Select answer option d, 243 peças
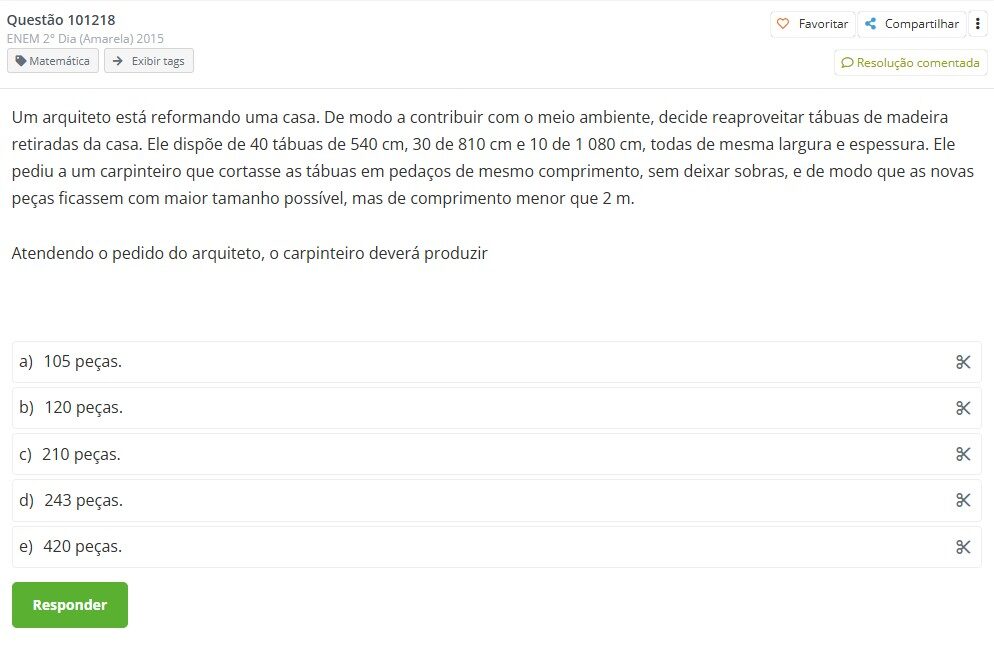The height and width of the screenshot is (645, 994). click(x=80, y=500)
